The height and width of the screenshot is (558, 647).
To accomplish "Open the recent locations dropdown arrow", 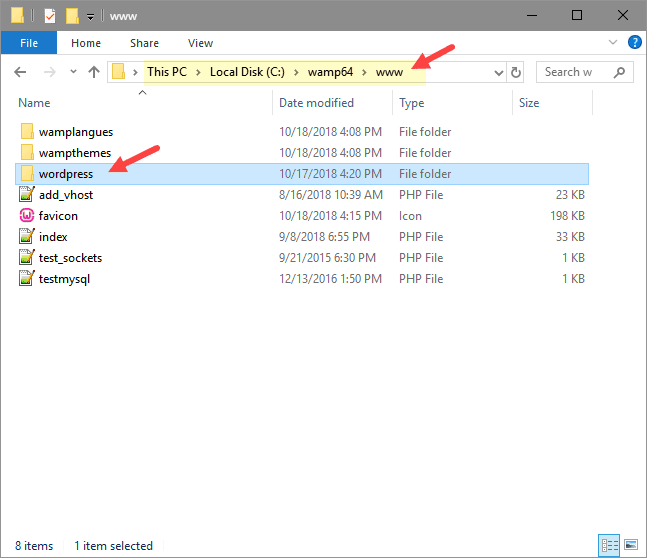I will 73,71.
